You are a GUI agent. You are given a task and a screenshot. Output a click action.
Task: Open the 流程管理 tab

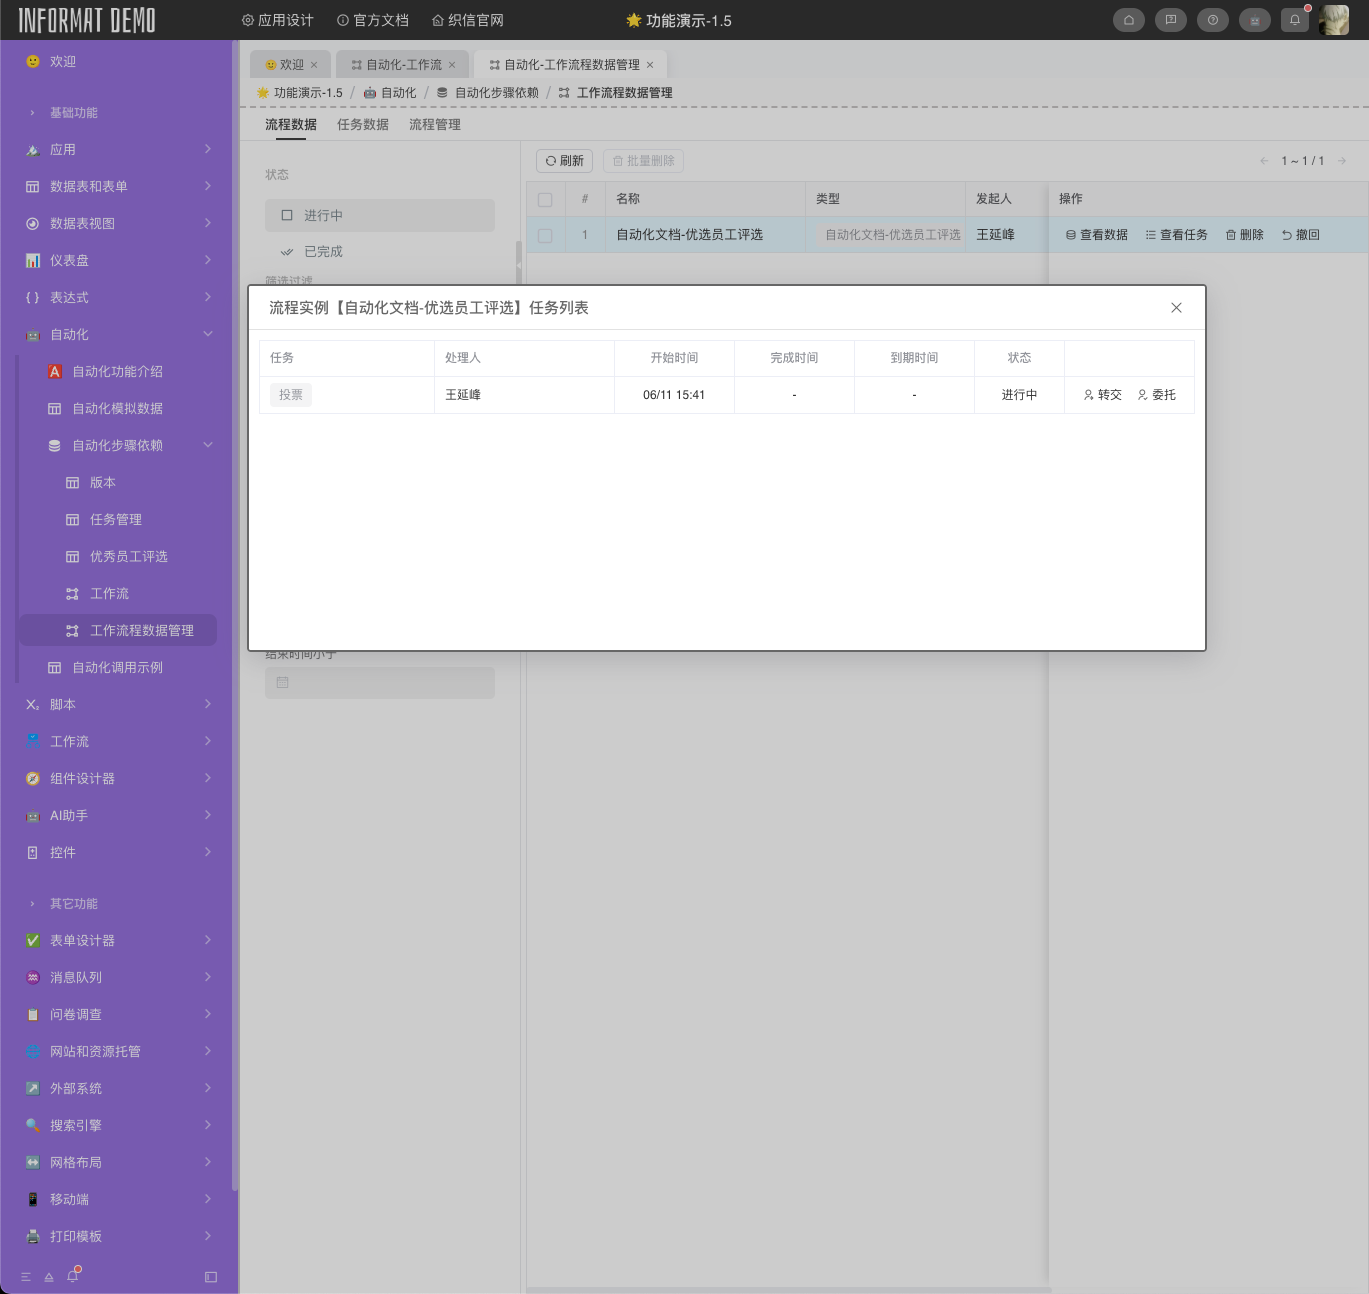(x=434, y=124)
